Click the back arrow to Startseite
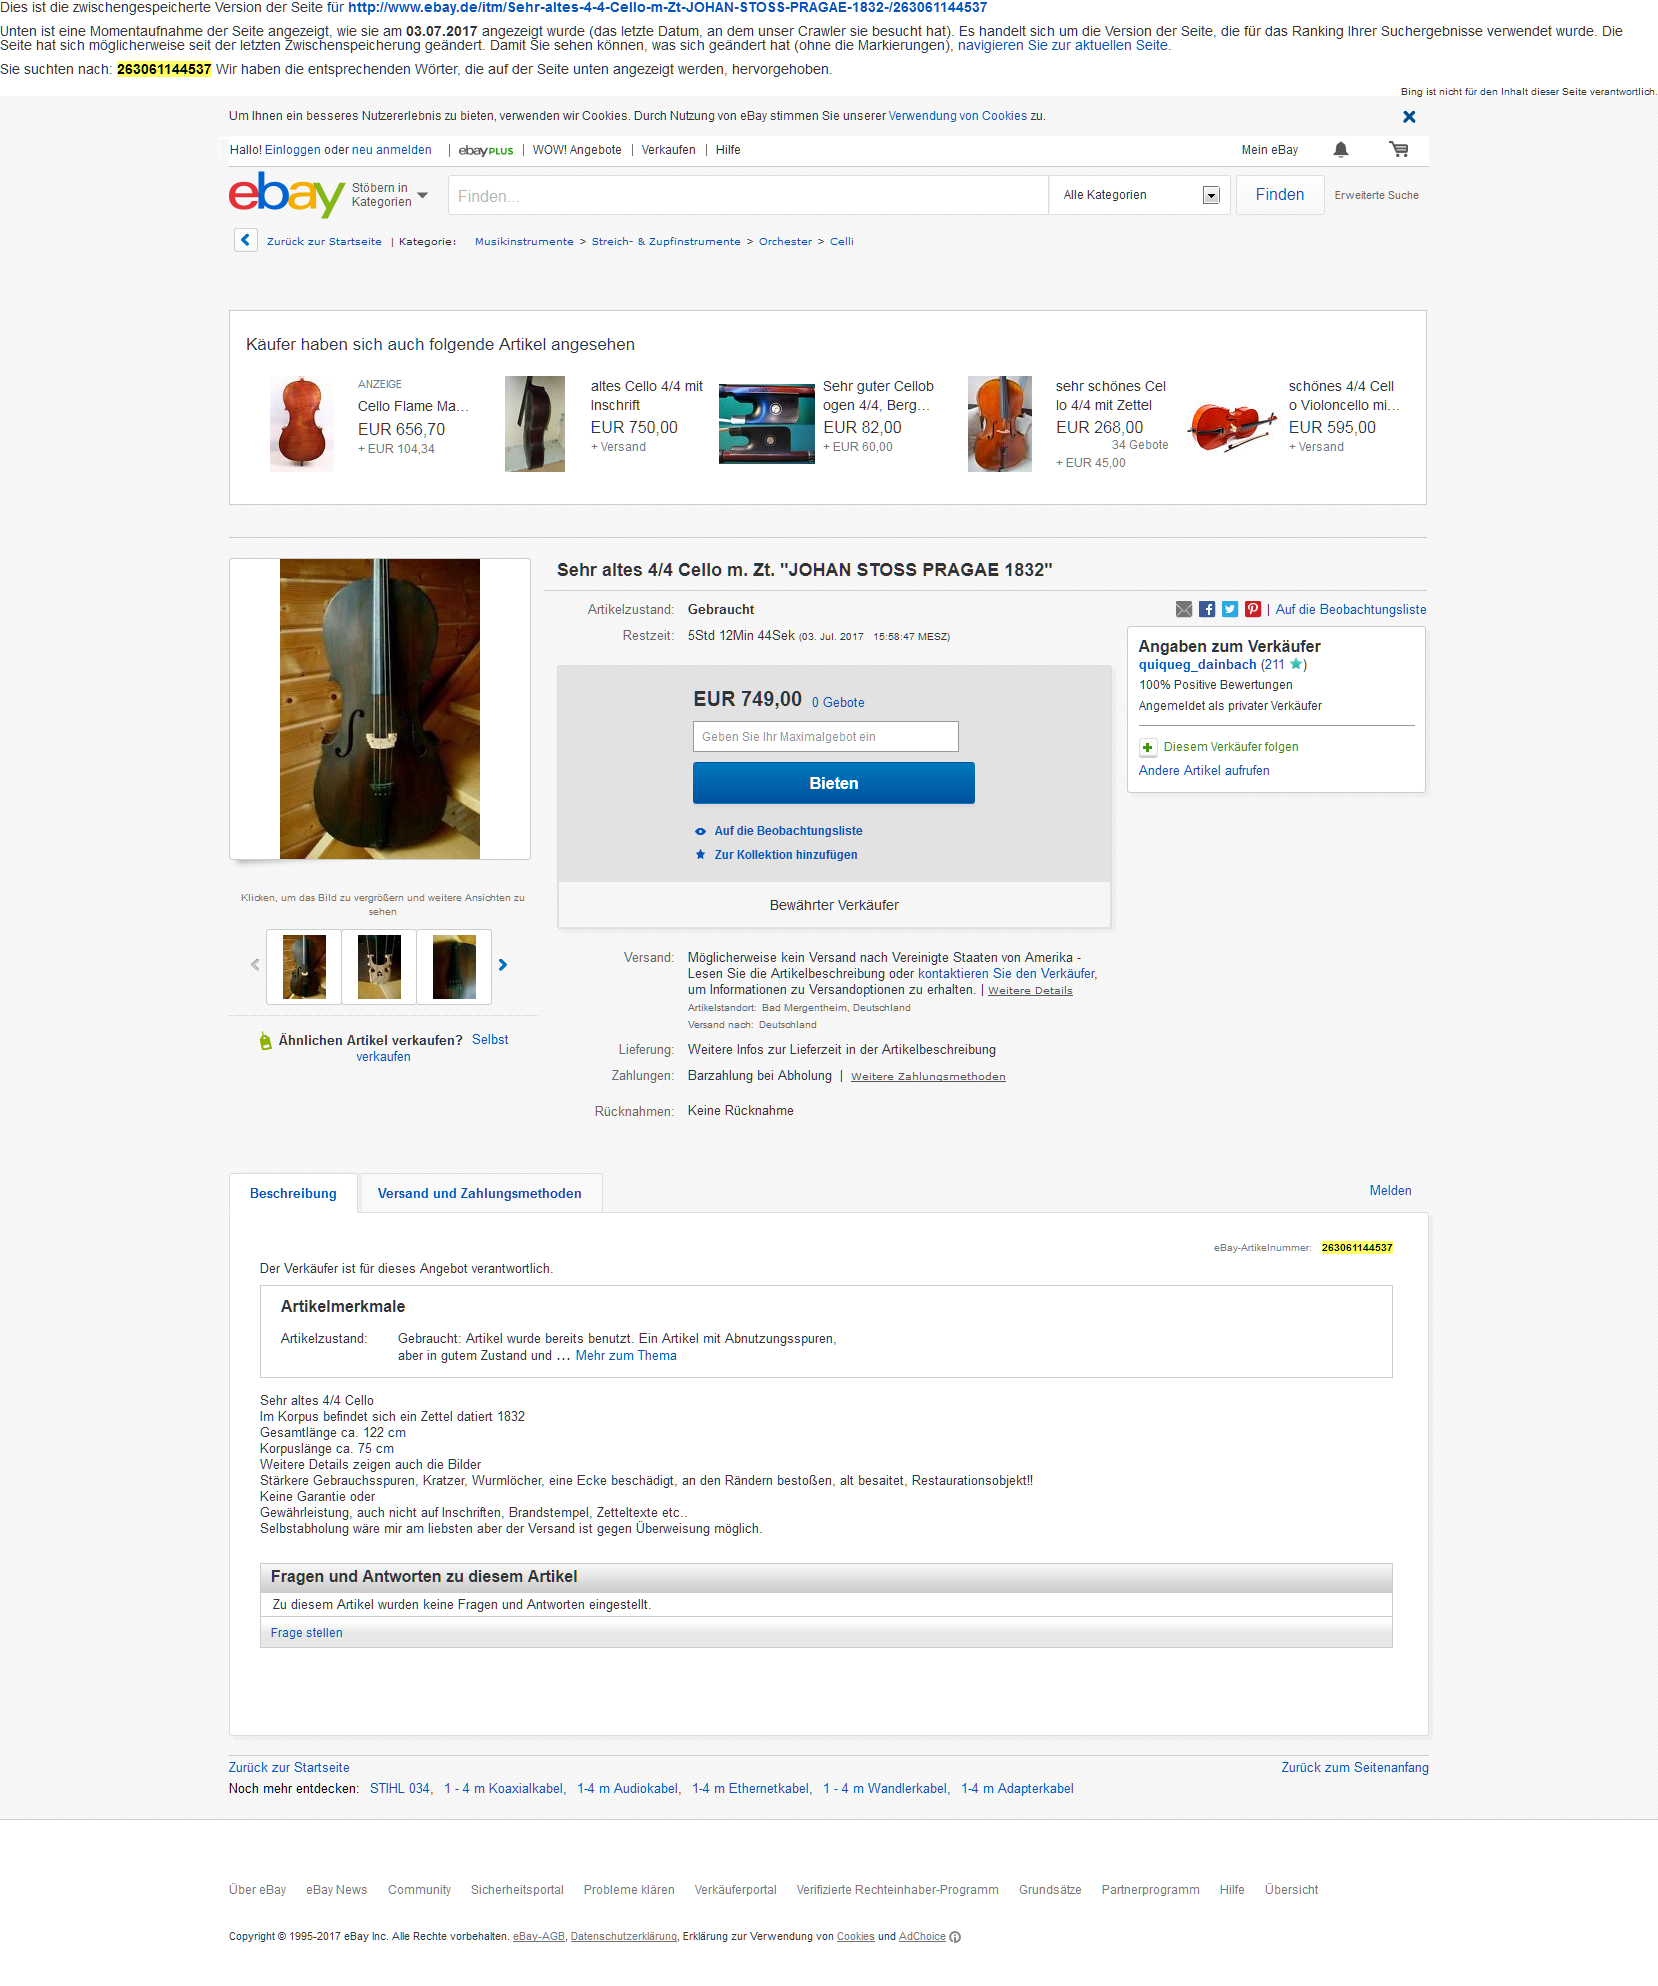The width and height of the screenshot is (1658, 1986). 246,241
